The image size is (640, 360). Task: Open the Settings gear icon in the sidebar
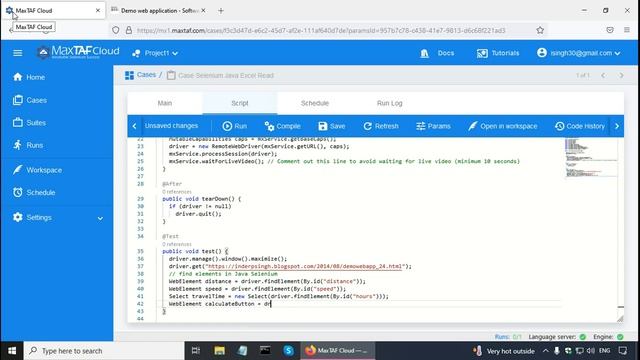click(18, 217)
